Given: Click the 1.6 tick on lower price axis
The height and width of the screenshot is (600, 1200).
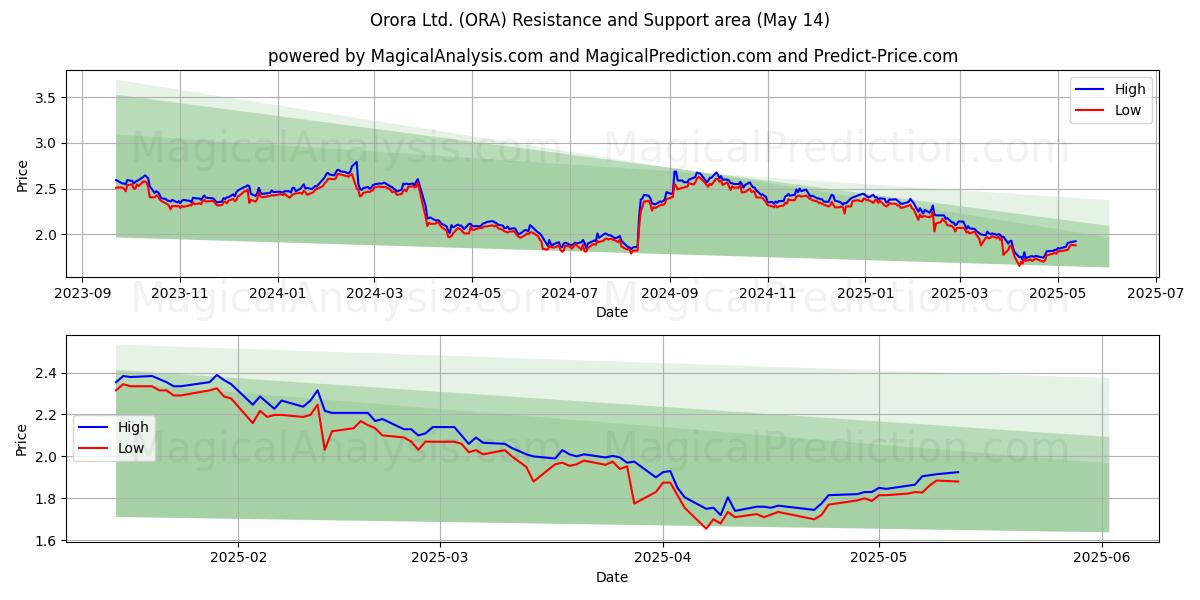Looking at the screenshot, I should (x=47, y=541).
